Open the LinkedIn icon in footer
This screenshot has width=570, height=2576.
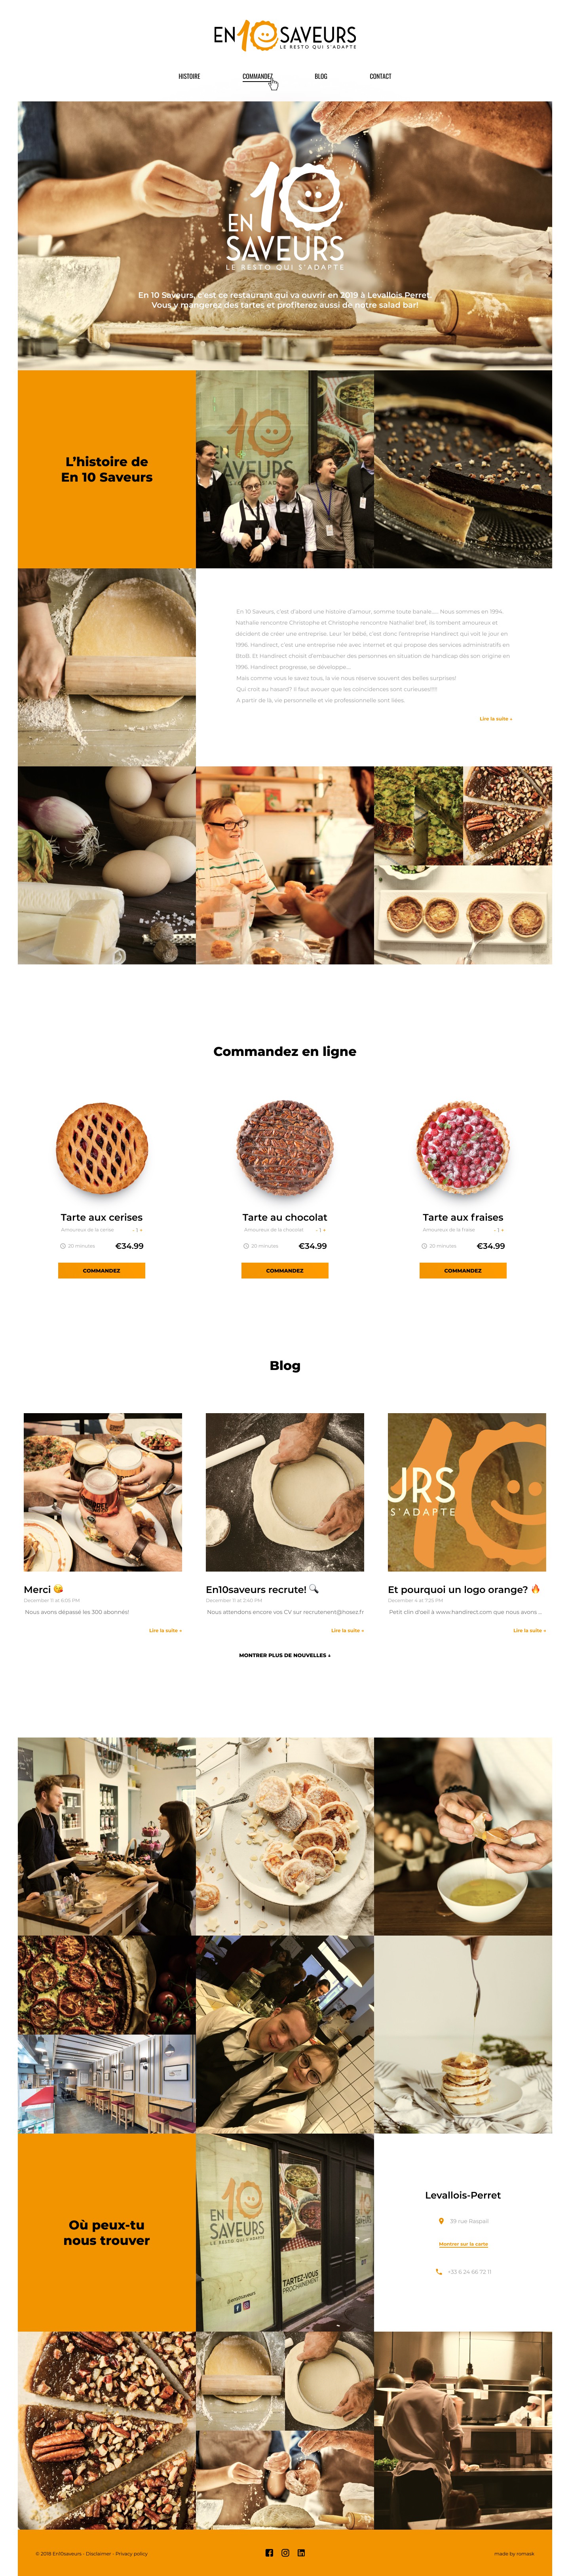pos(301,2553)
